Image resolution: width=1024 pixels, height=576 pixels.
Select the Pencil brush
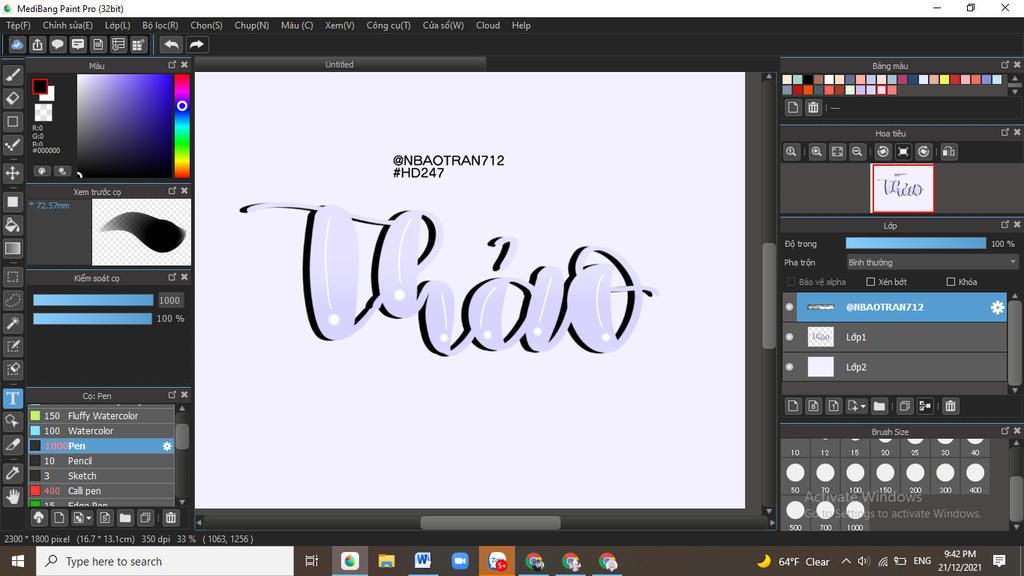tap(101, 461)
